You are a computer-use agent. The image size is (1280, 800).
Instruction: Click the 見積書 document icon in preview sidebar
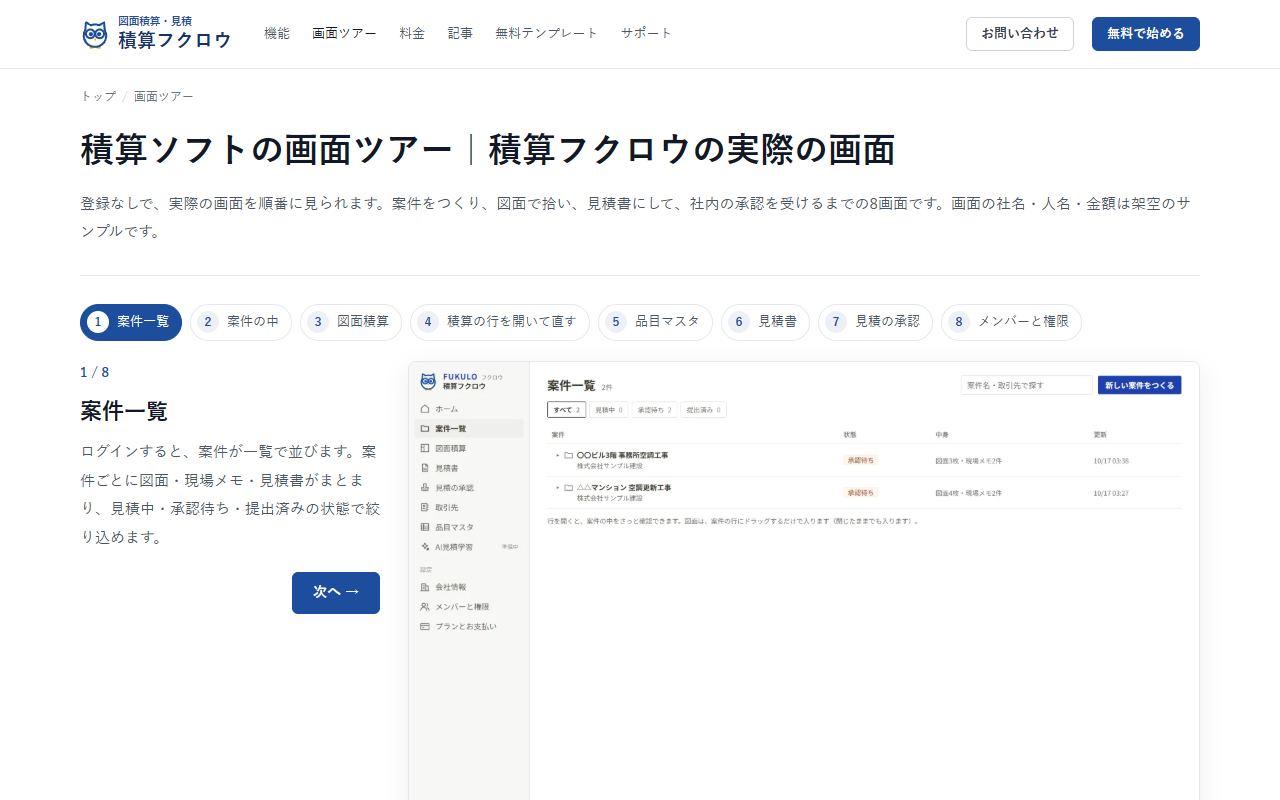pyautogui.click(x=425, y=468)
